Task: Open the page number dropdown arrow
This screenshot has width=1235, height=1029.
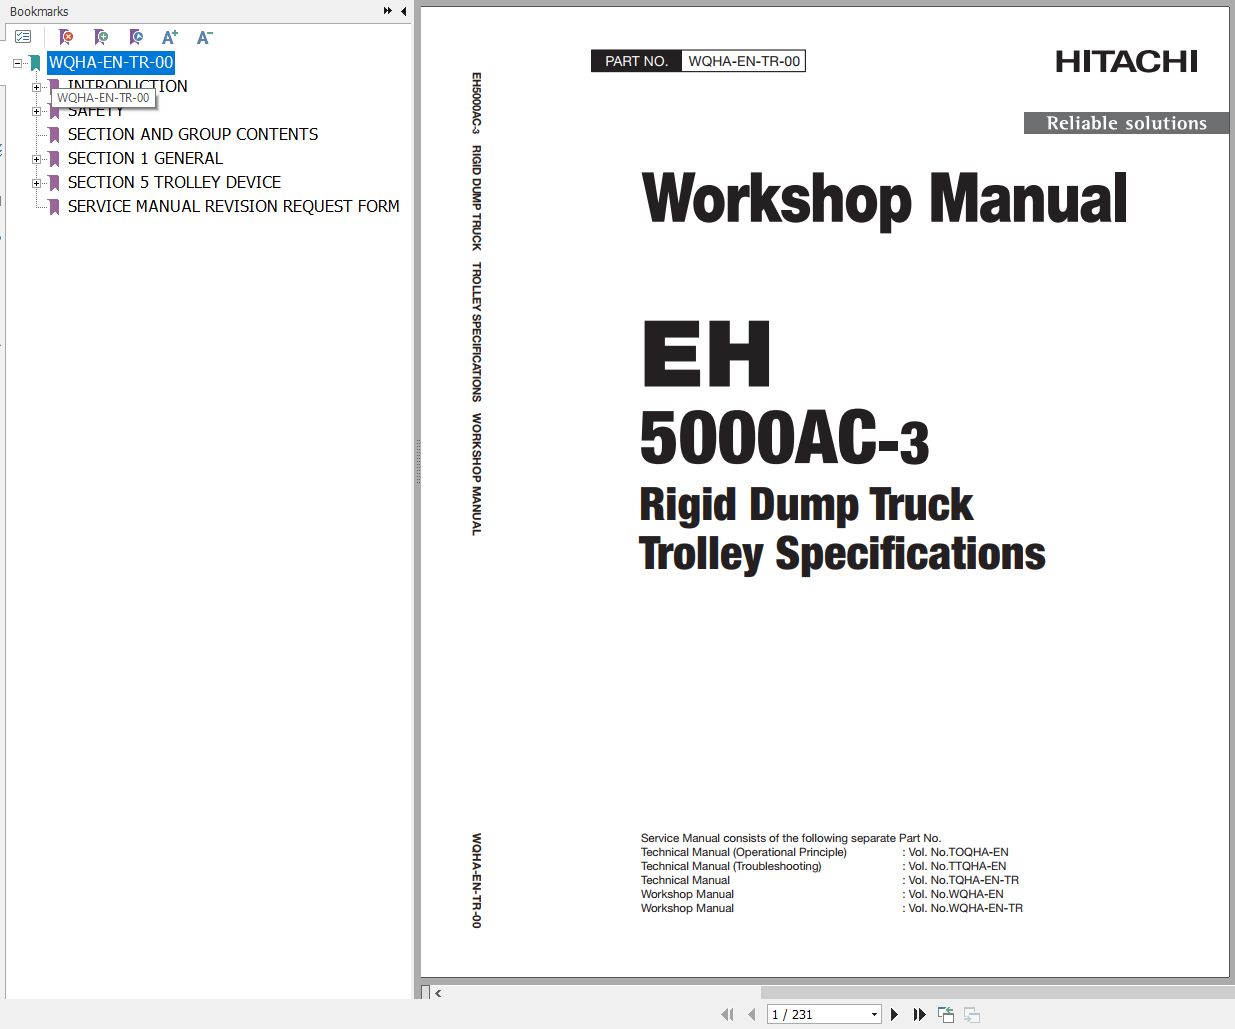Action: point(874,1014)
